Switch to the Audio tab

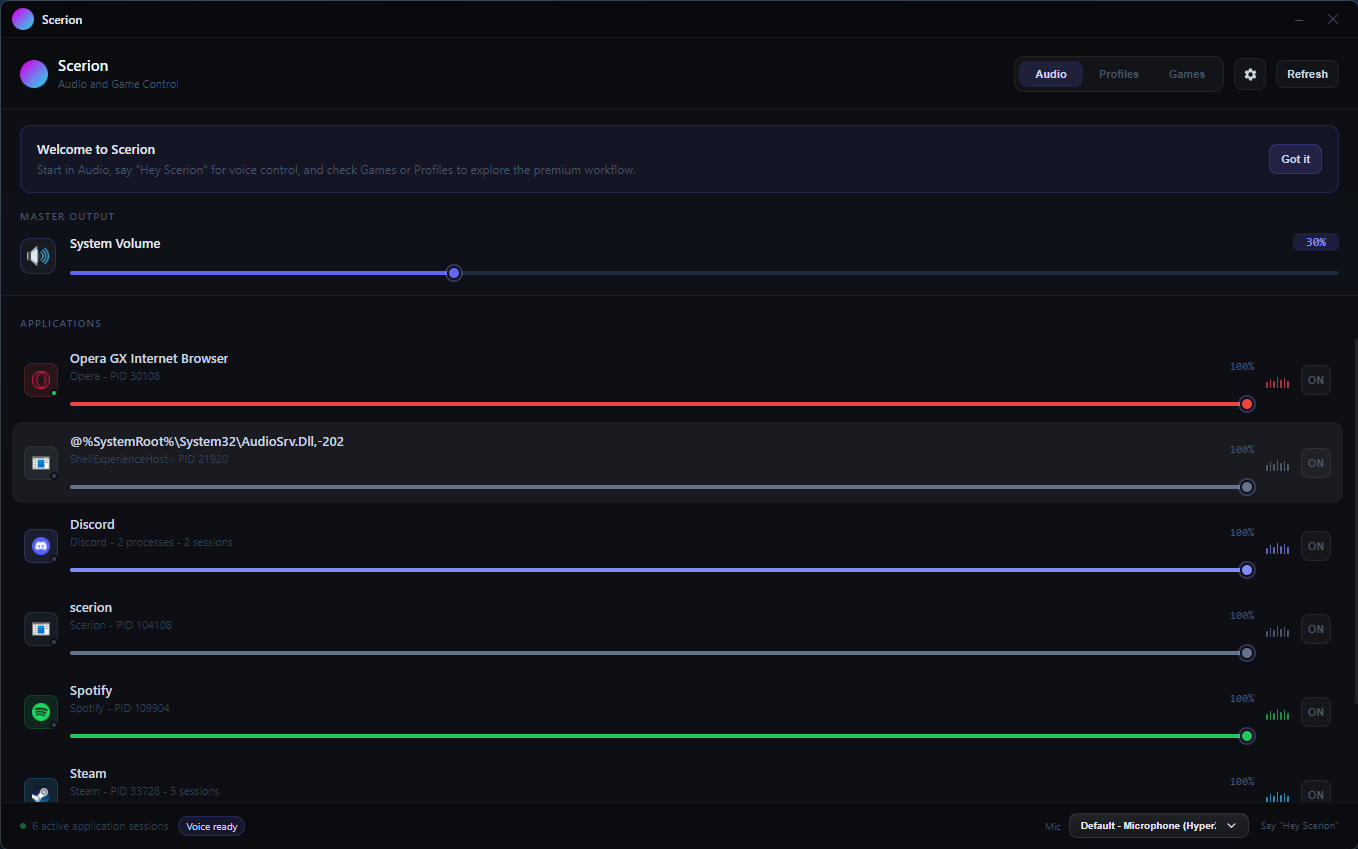coord(1051,74)
